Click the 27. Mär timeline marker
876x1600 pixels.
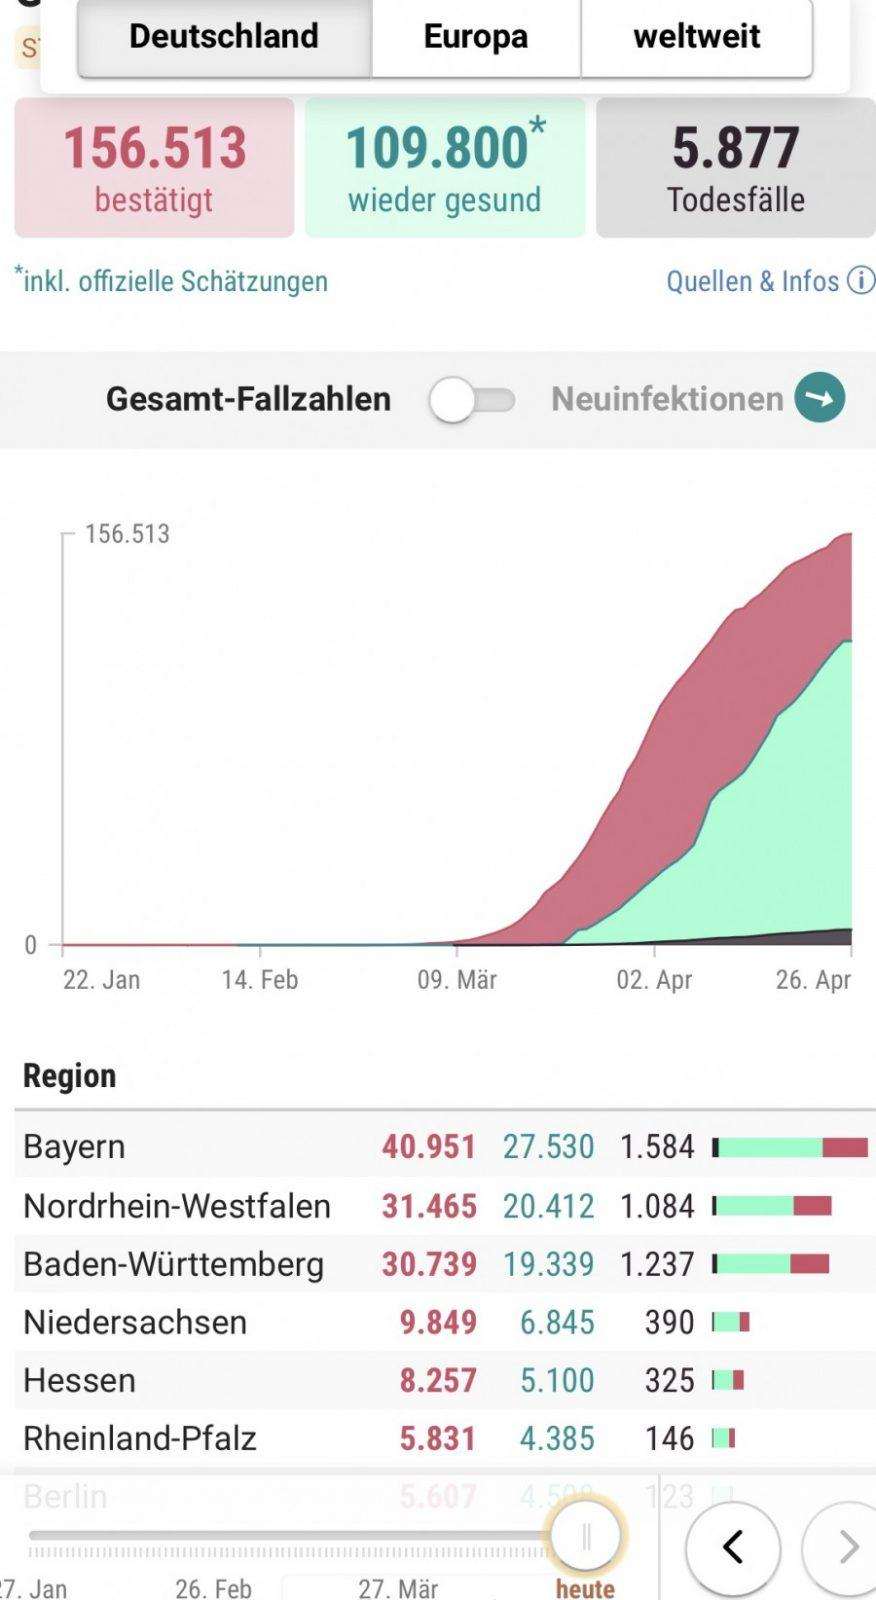point(398,1587)
